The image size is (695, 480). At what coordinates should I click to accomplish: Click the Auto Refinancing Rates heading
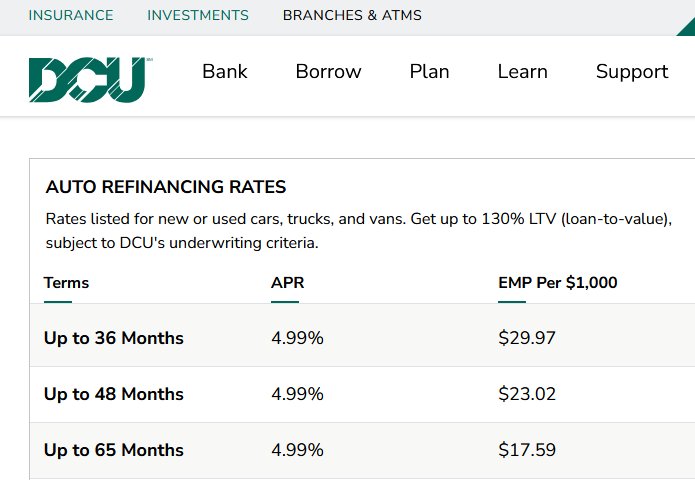coord(166,187)
